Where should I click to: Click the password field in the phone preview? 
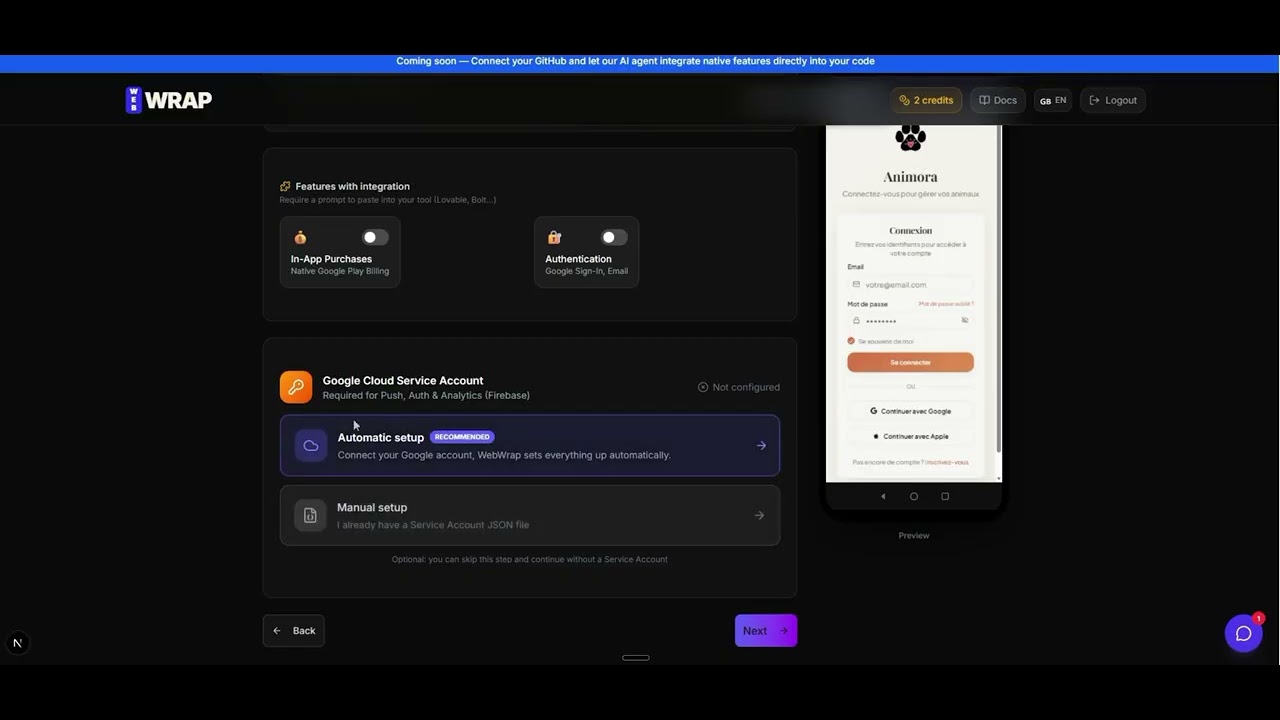tap(910, 321)
